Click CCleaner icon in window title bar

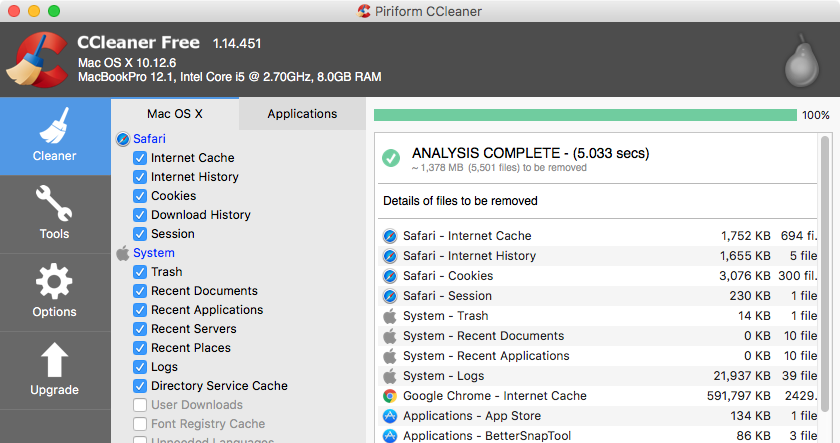pyautogui.click(x=364, y=11)
